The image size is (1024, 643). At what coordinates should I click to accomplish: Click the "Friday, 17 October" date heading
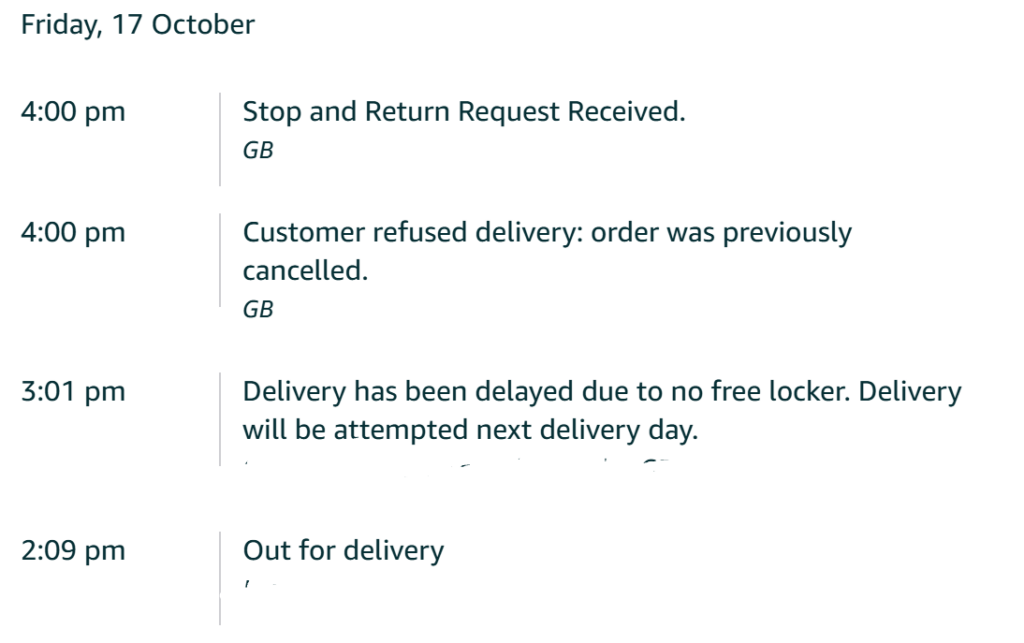coord(138,25)
